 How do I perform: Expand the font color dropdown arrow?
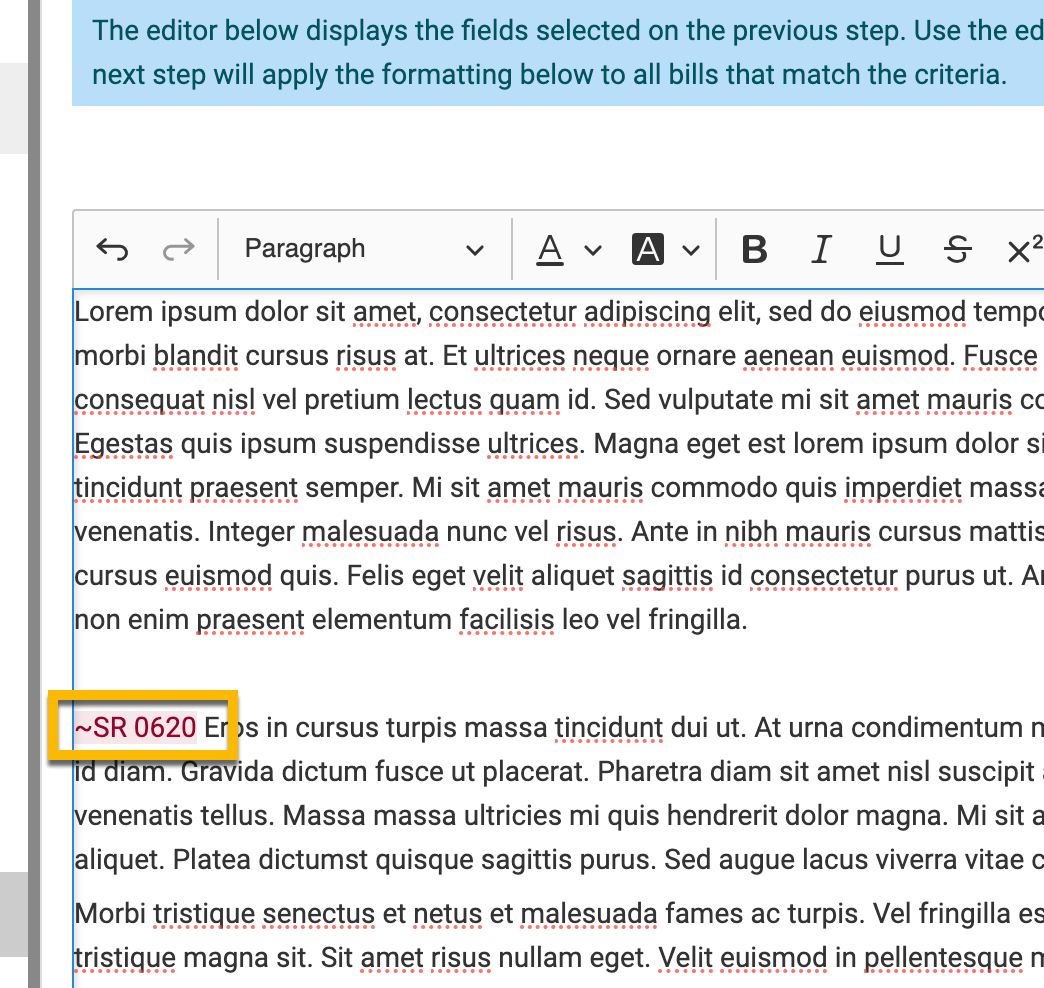(593, 250)
